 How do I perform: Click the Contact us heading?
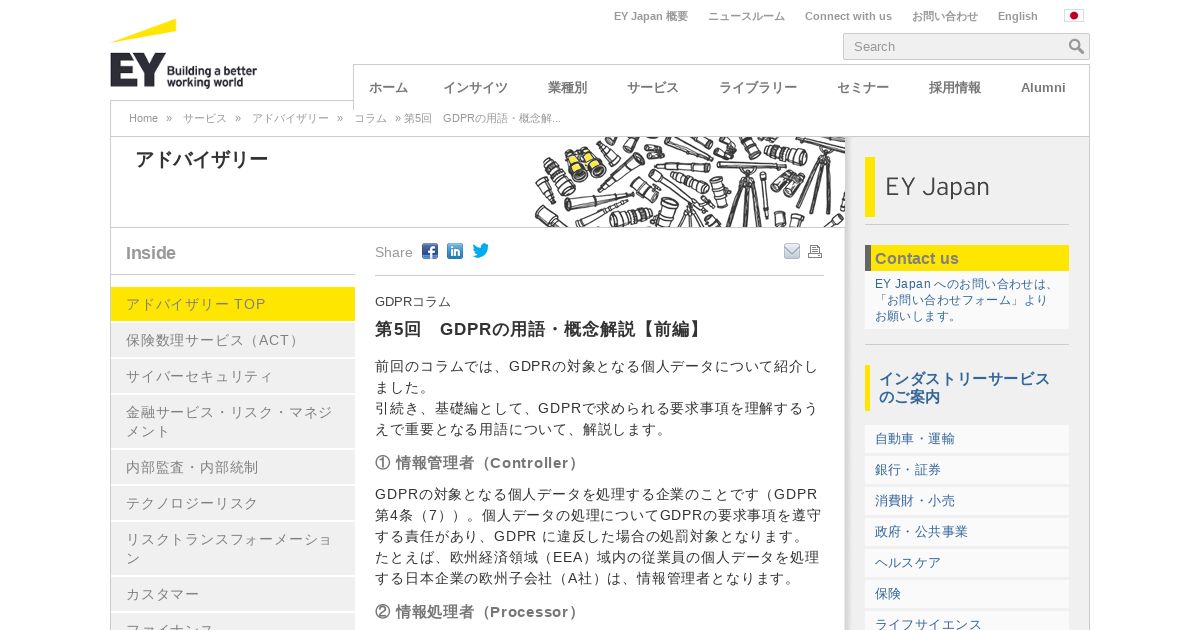tap(917, 258)
